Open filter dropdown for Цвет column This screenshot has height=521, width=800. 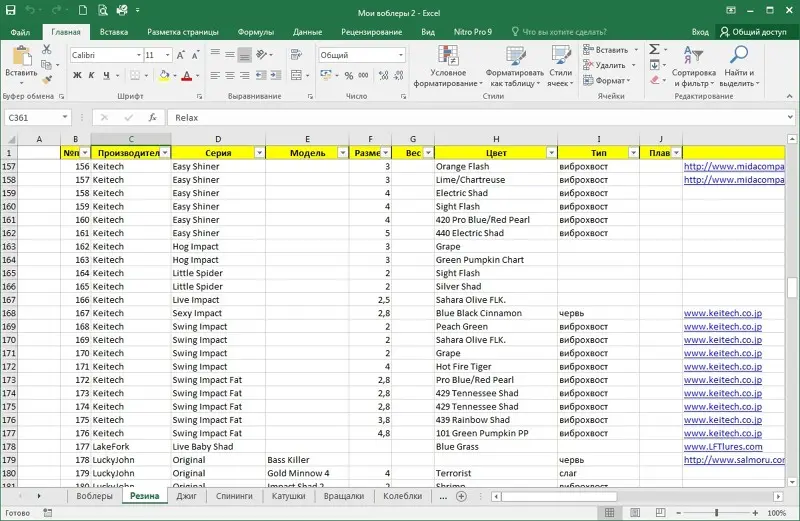[552, 153]
